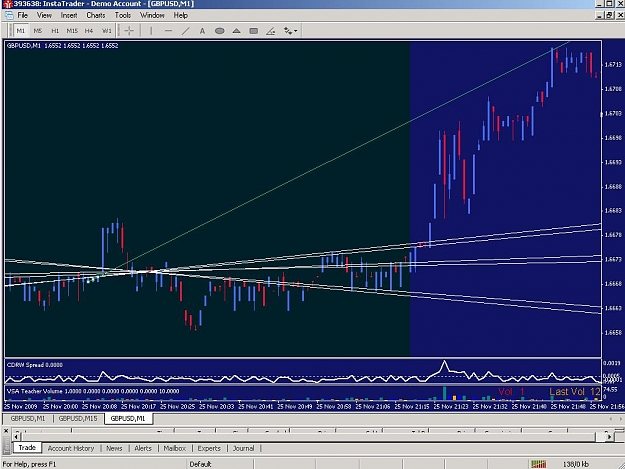The width and height of the screenshot is (625, 469).
Task: Switch to the inactive GBPUSD,M1 chart tab
Action: (x=28, y=418)
